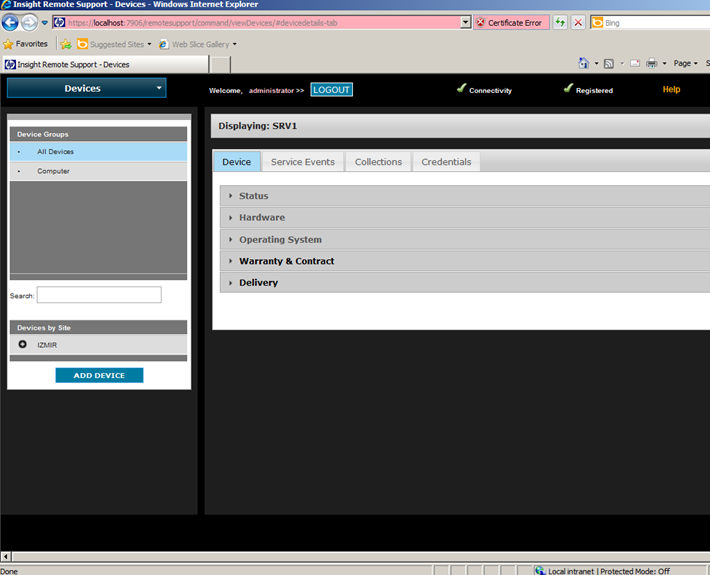Switch to the Credentials tab
Viewport: 710px width, 575px height.
[x=446, y=162]
